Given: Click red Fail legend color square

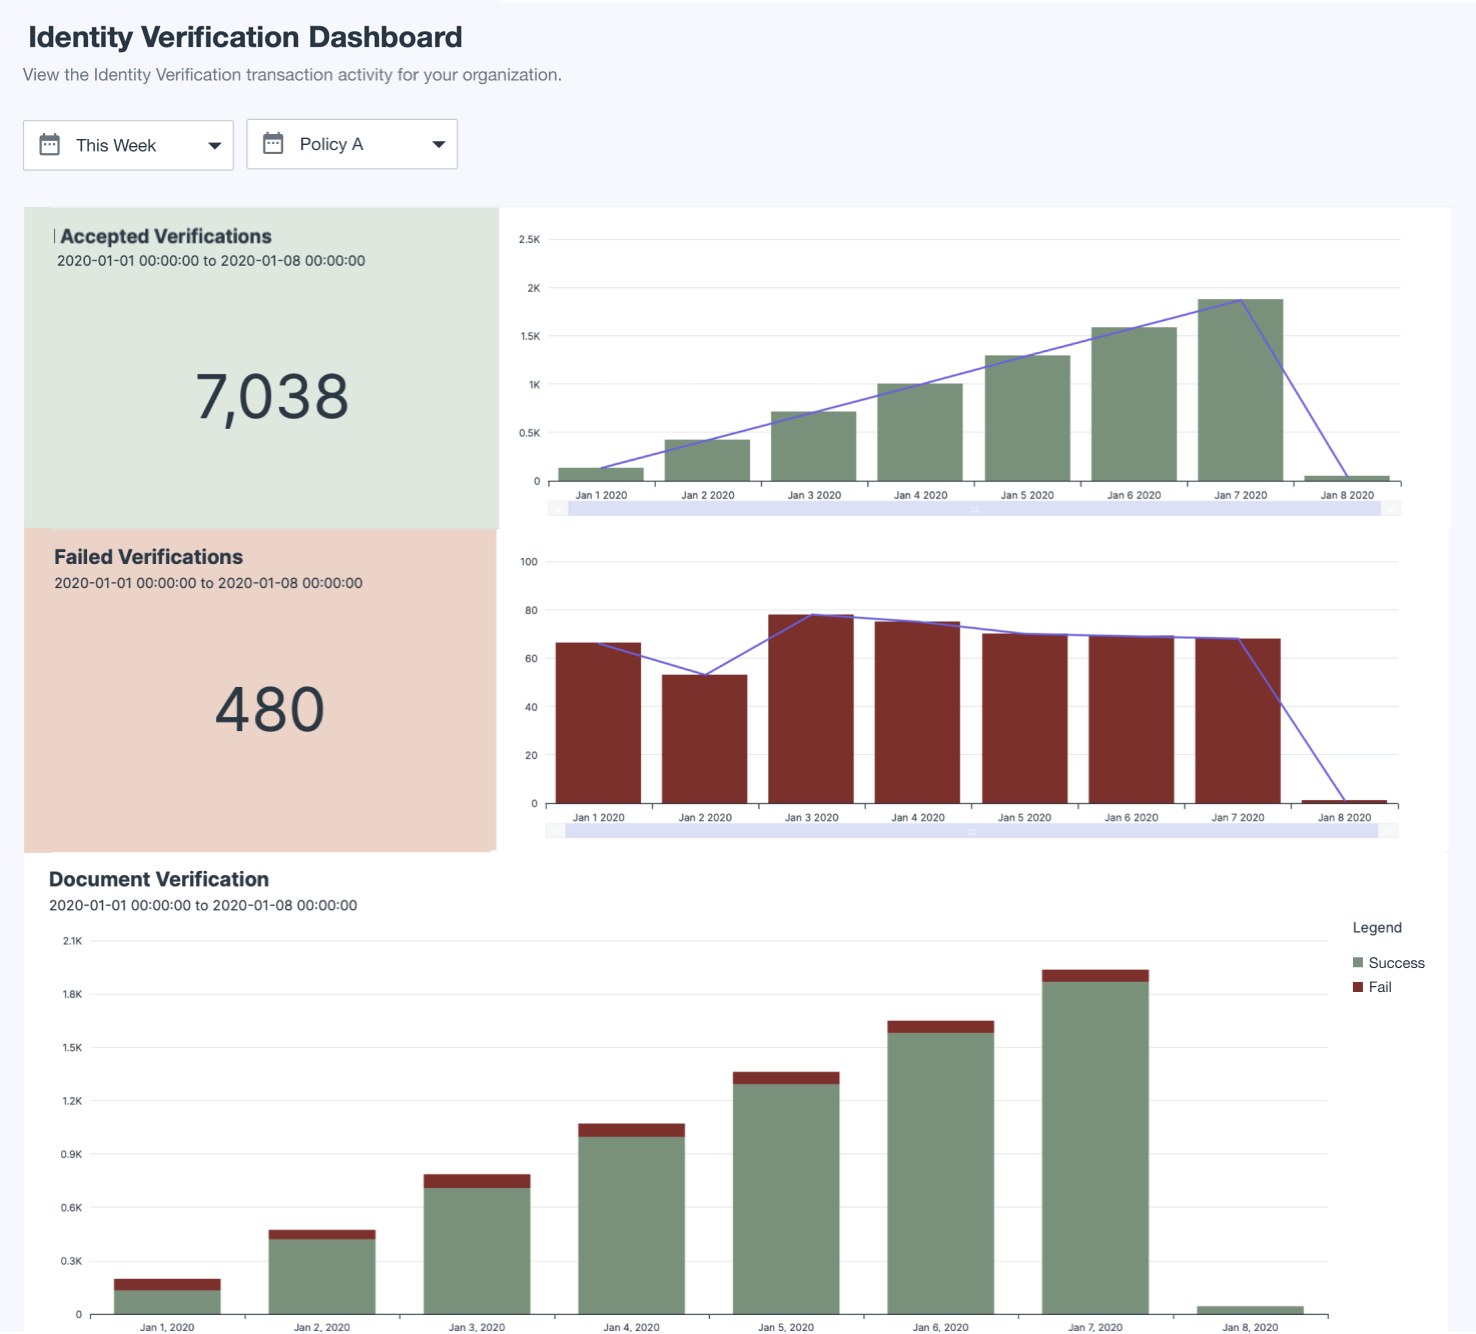Looking at the screenshot, I should tap(1358, 987).
